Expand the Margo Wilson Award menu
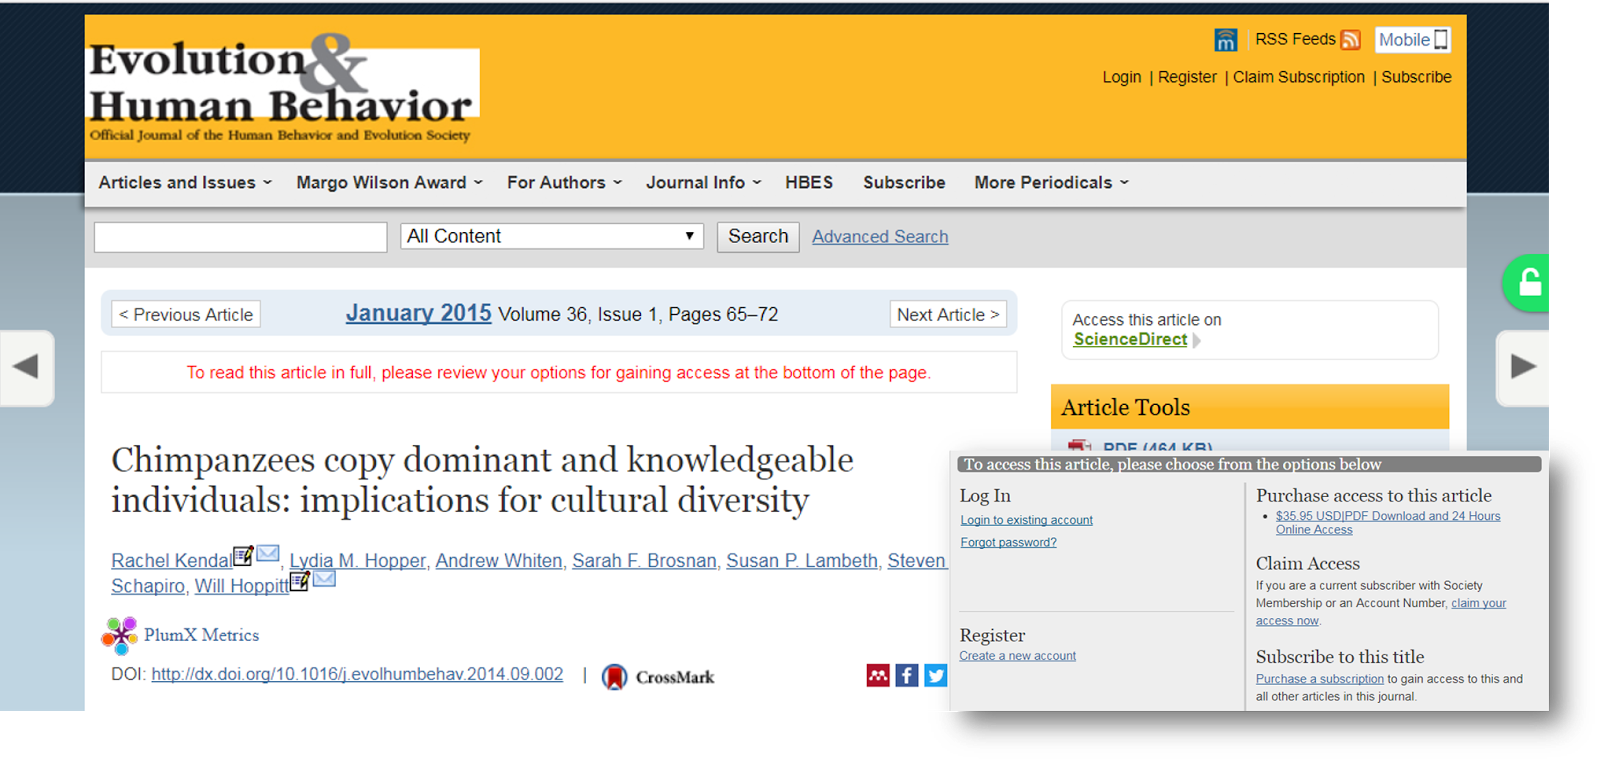Screen dimensions: 1600x762 tap(390, 182)
